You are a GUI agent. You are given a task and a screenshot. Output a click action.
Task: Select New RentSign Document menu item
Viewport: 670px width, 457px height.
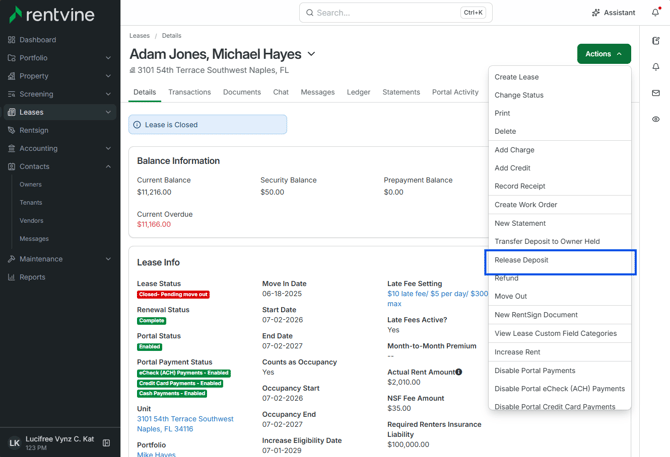coord(560,315)
